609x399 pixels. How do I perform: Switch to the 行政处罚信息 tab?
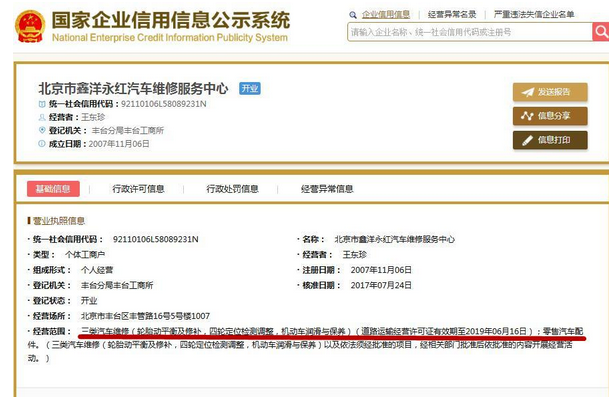tap(232, 189)
